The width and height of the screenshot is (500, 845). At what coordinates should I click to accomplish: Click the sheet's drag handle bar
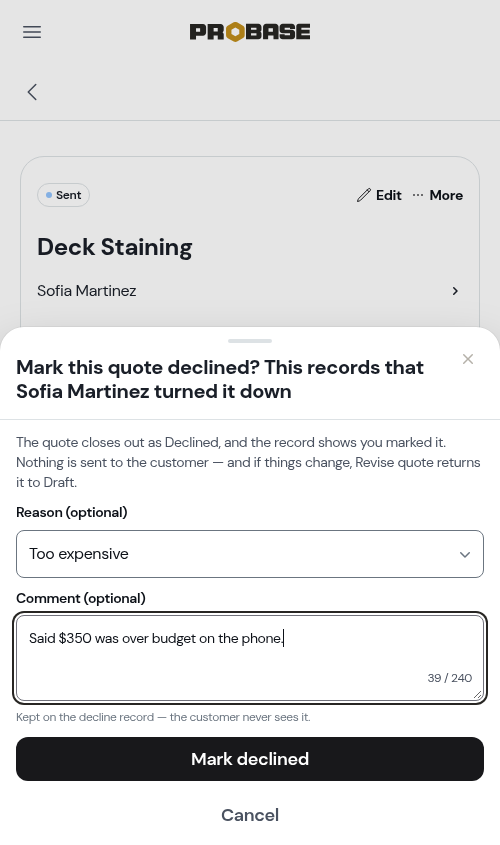[250, 341]
